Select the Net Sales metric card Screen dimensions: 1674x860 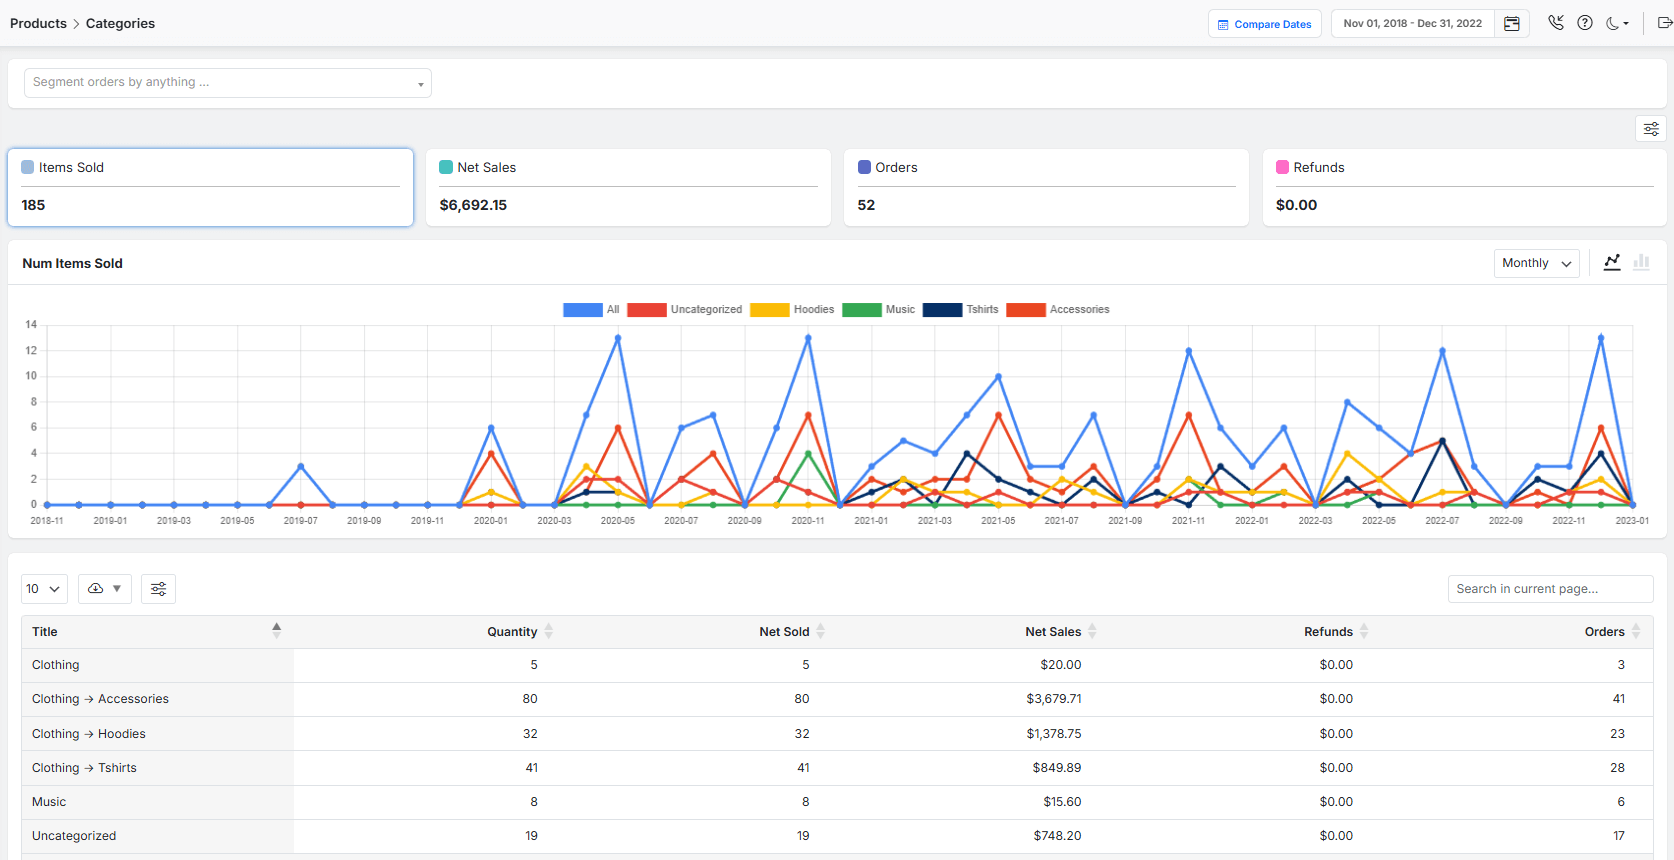(x=628, y=187)
